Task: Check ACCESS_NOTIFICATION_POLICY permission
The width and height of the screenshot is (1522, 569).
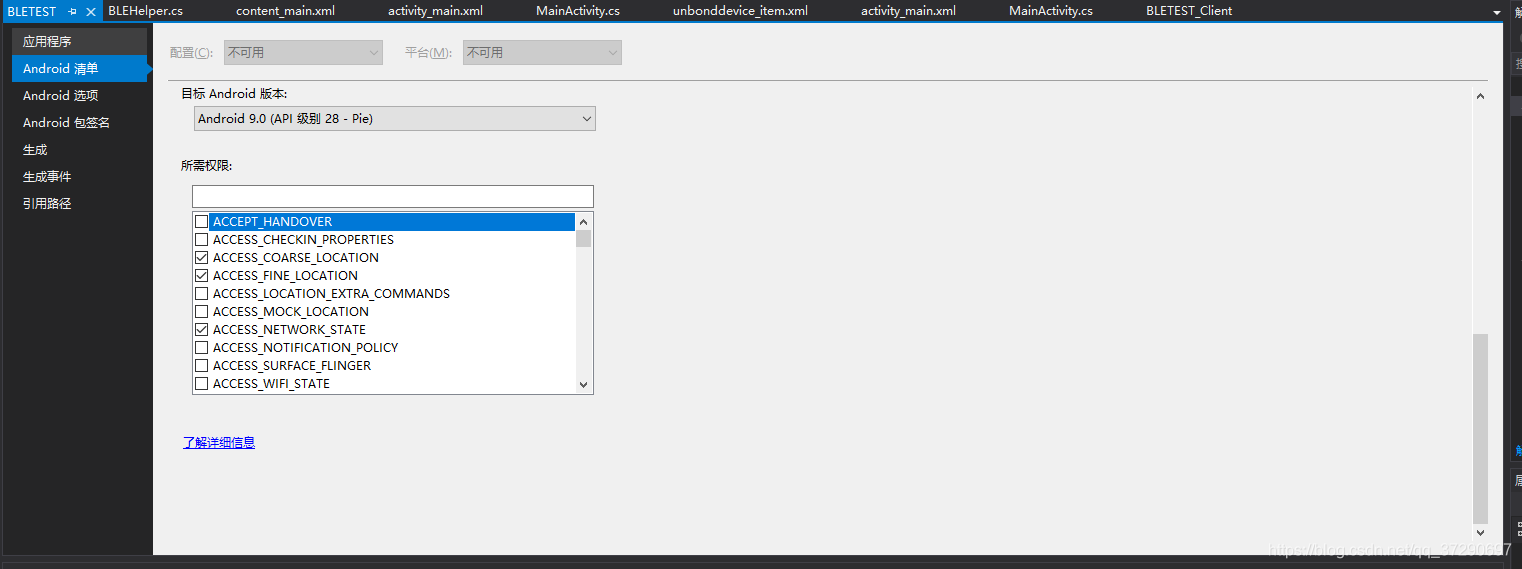Action: pyautogui.click(x=201, y=347)
